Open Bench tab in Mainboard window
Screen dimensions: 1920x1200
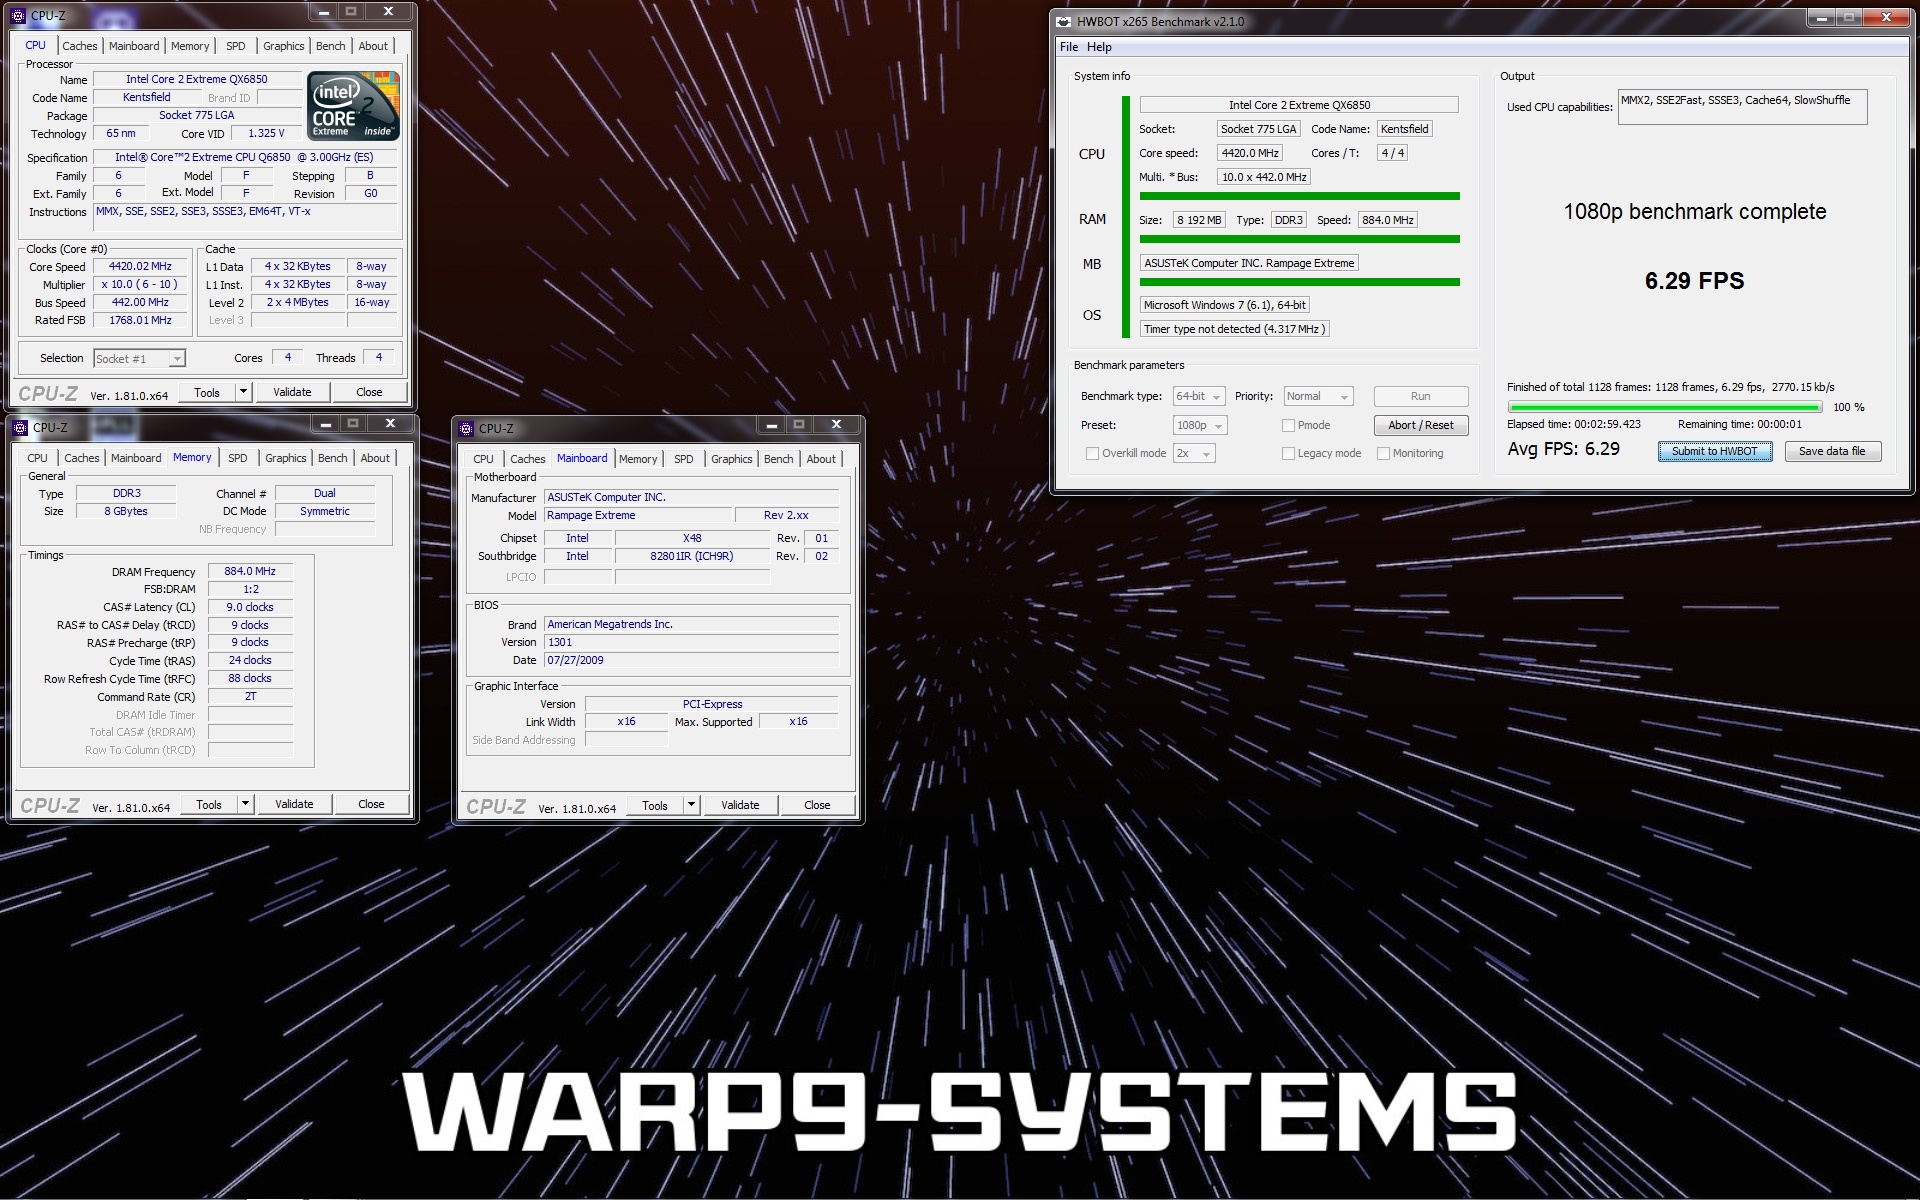(x=778, y=459)
